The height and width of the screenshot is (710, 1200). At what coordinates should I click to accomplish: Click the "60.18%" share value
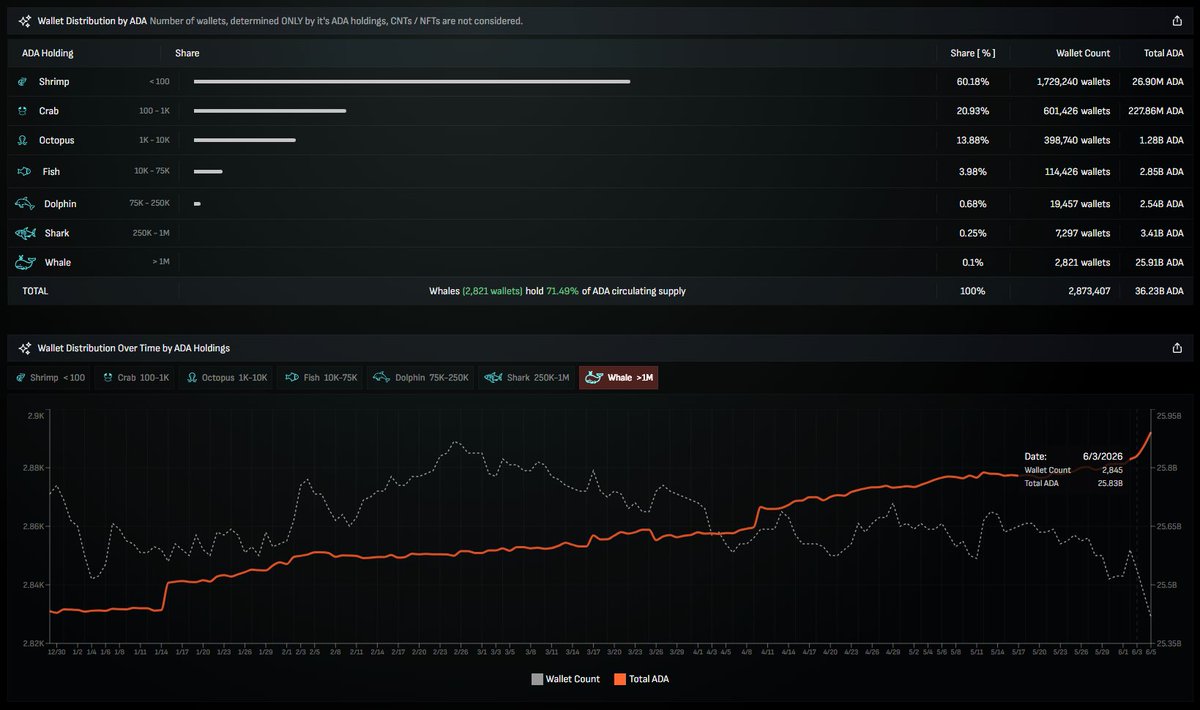972,82
